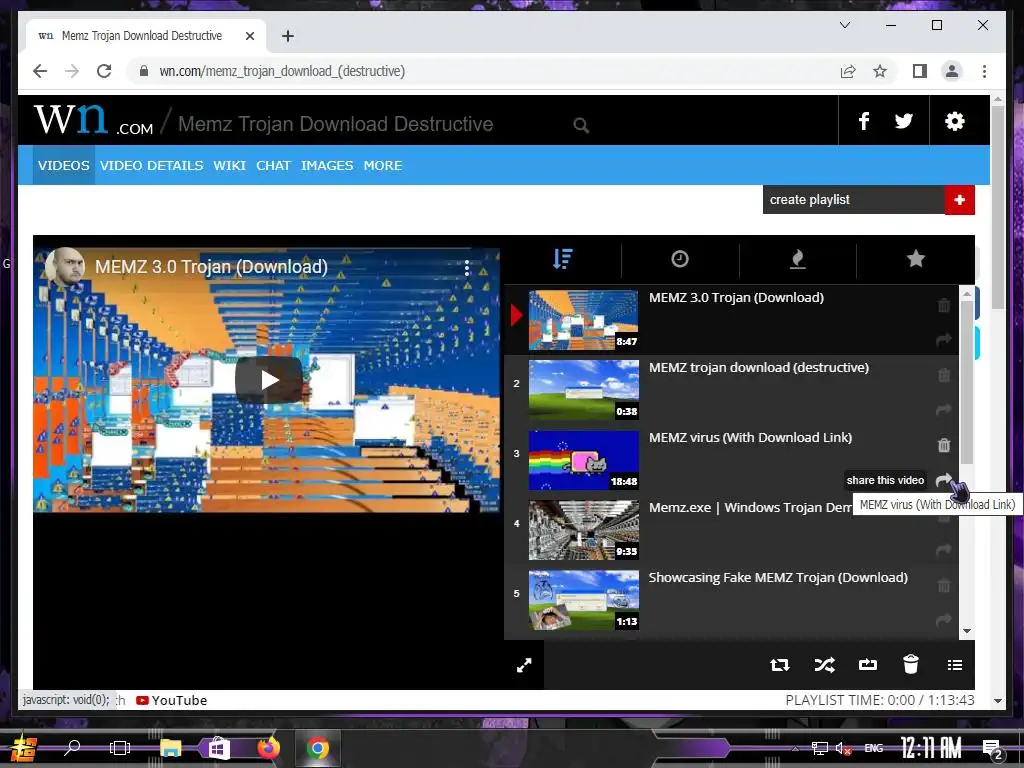Launch Firefox from the taskbar
The image size is (1024, 768).
268,748
